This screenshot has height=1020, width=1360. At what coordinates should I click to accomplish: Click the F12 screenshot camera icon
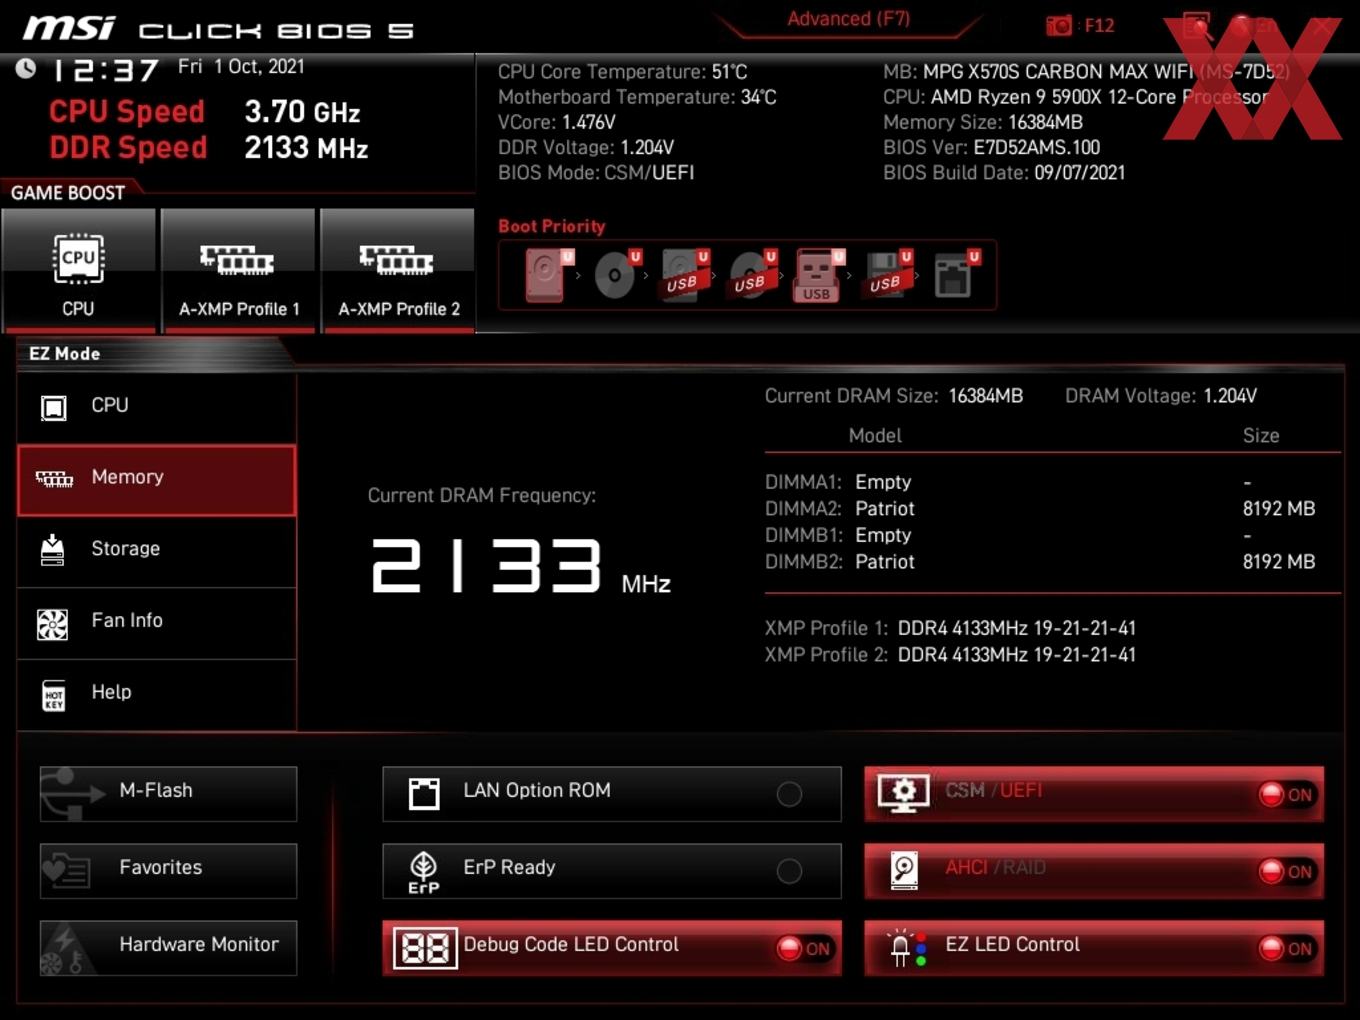pos(1058,25)
